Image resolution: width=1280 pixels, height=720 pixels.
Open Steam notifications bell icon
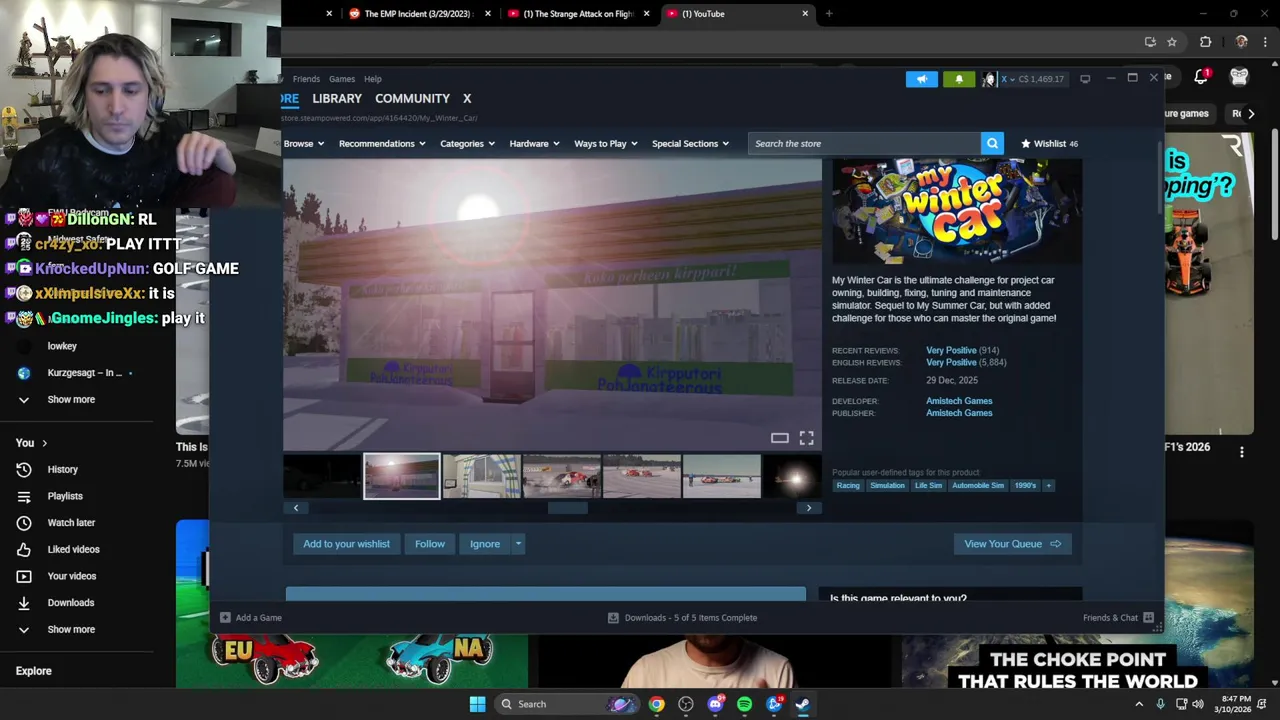tap(959, 79)
